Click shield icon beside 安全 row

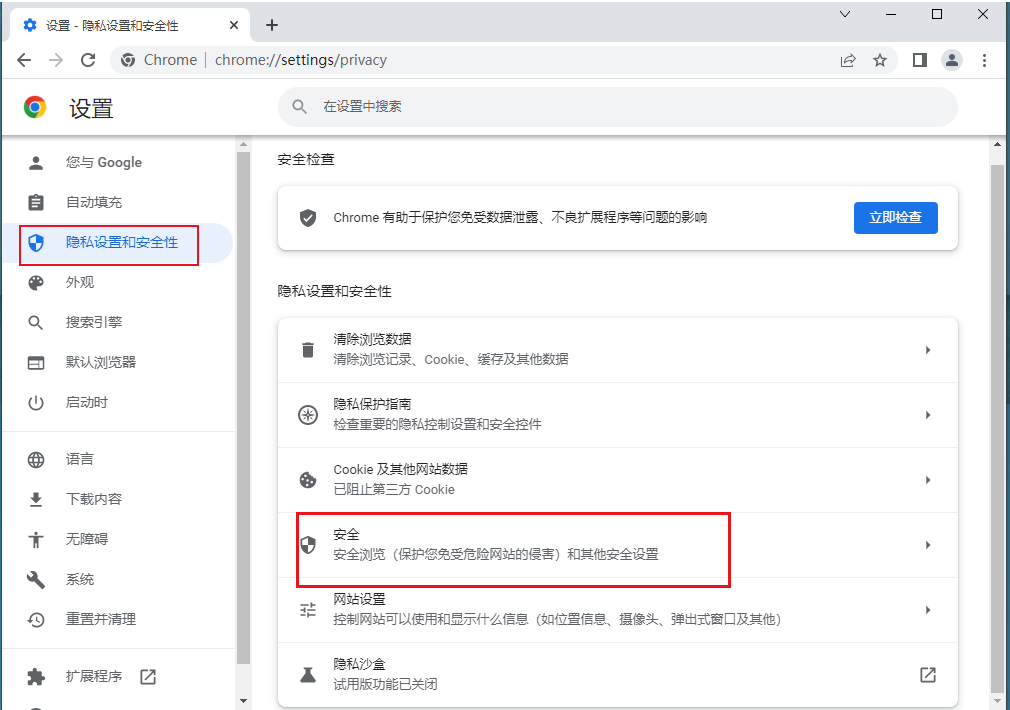tap(308, 545)
